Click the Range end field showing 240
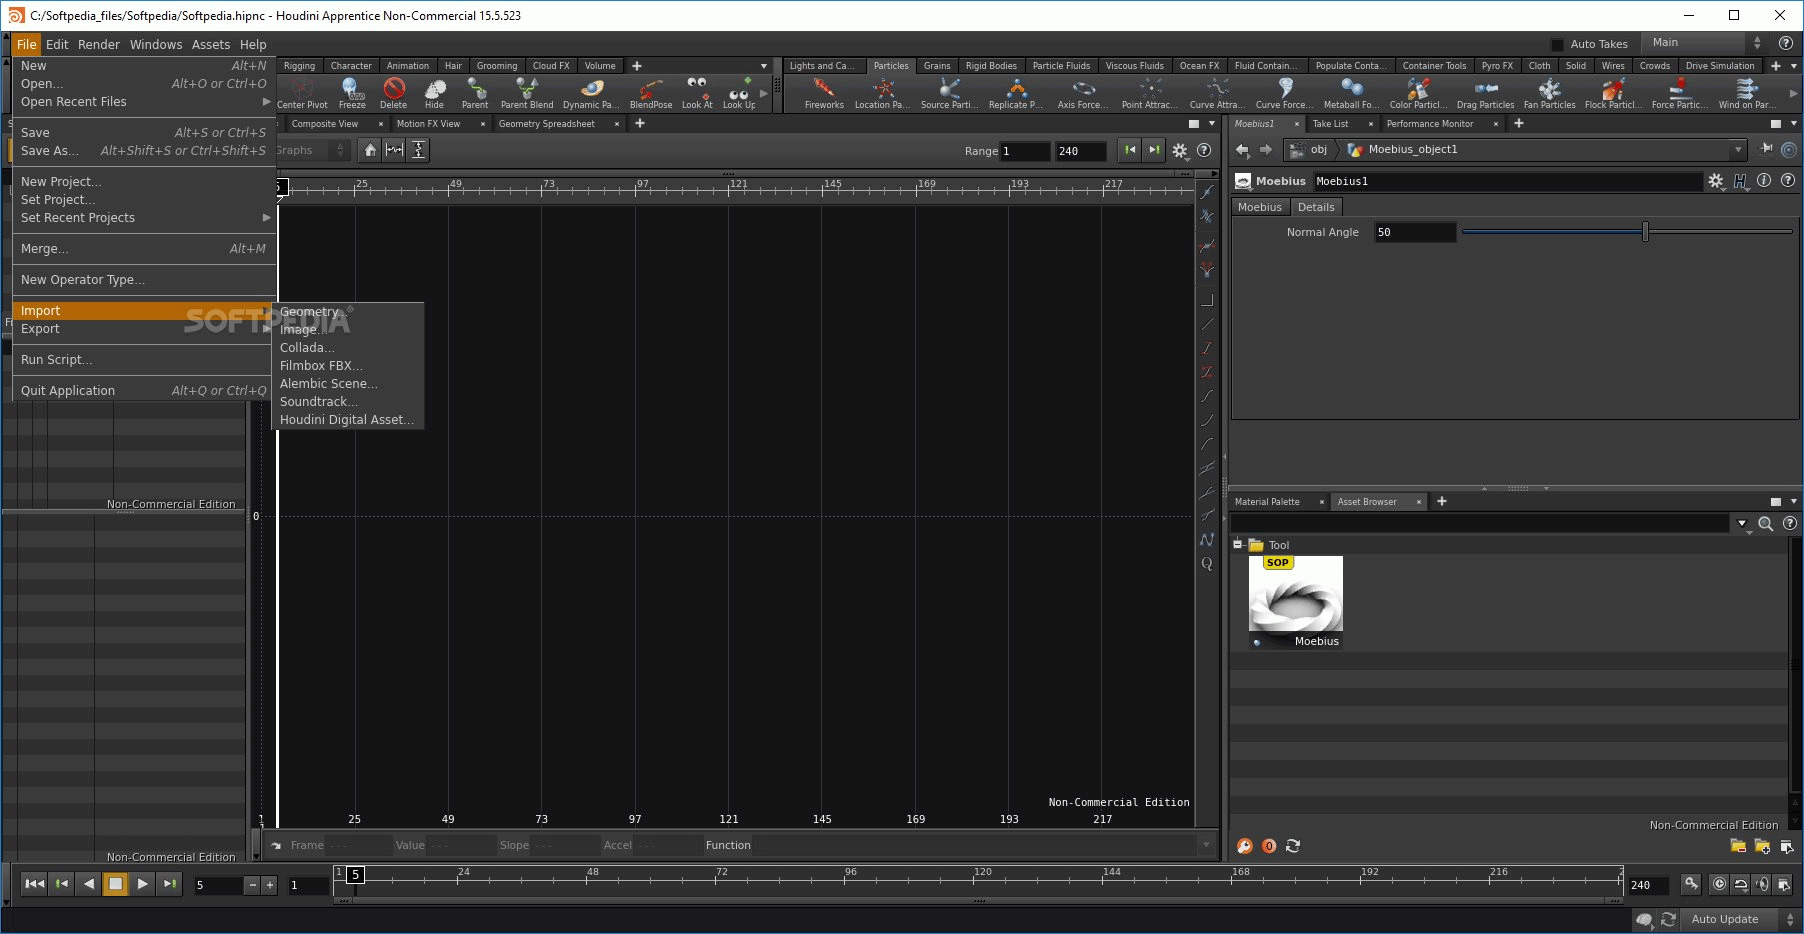The width and height of the screenshot is (1804, 934). (1080, 151)
